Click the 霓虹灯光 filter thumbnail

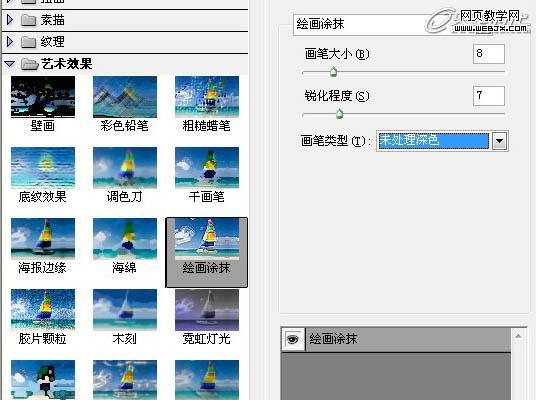click(x=207, y=310)
